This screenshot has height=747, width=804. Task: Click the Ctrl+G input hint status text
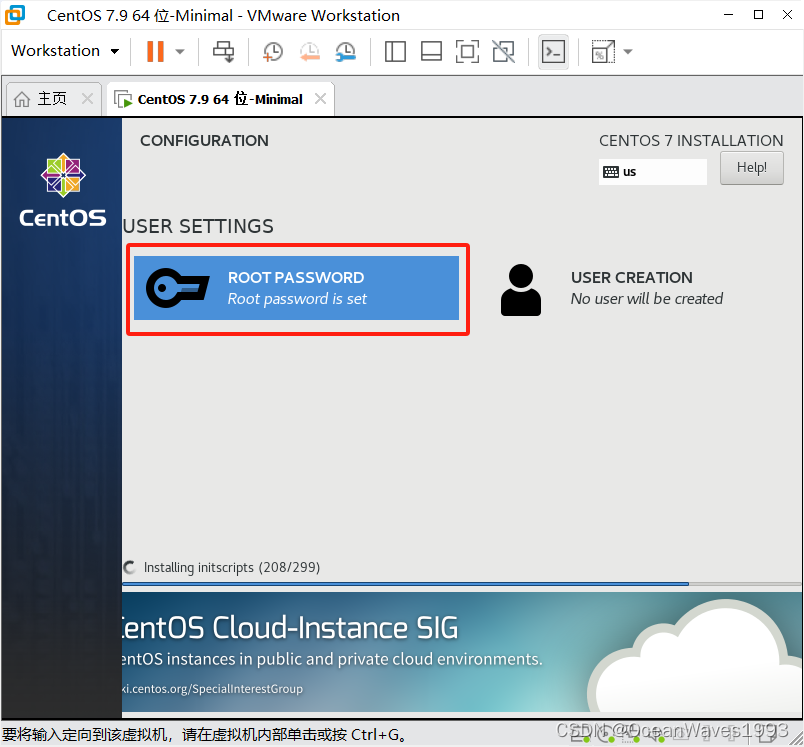[x=205, y=735]
